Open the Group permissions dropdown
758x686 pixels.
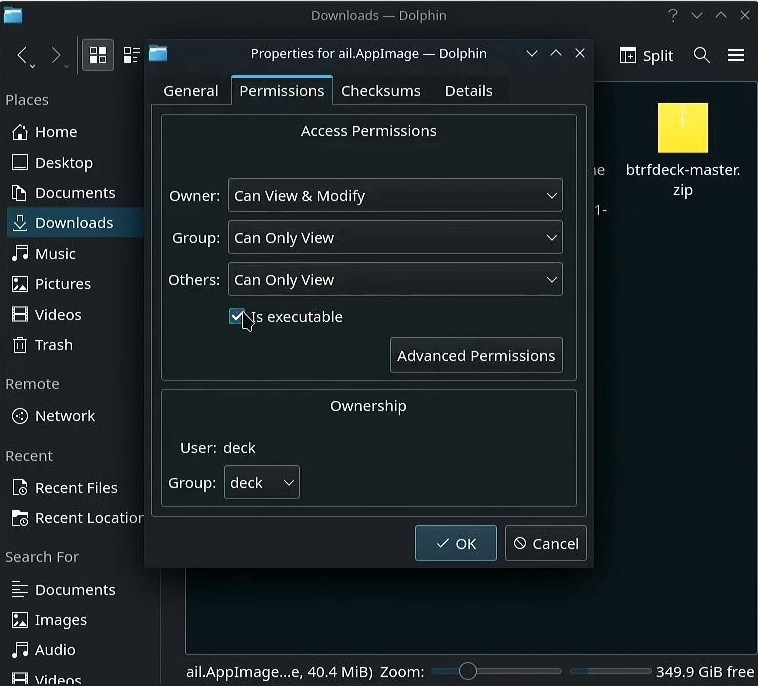coord(395,237)
